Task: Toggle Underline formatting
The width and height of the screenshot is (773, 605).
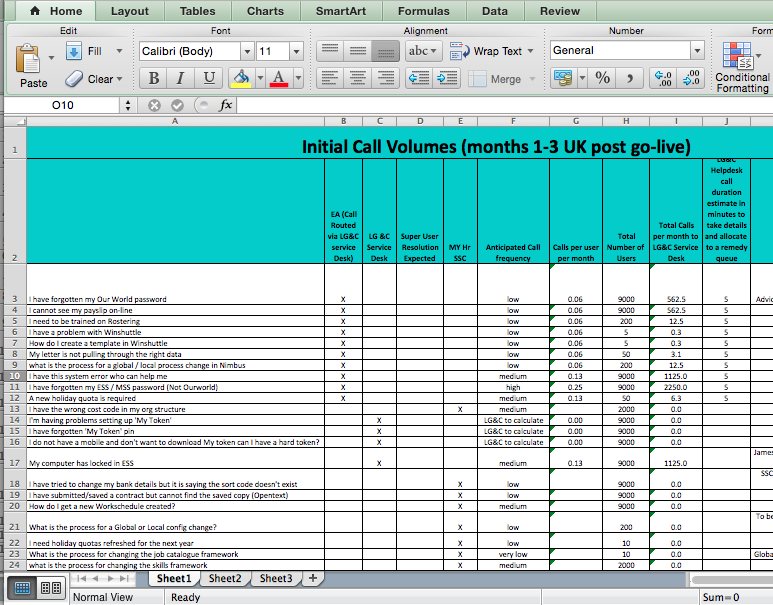Action: tap(209, 78)
